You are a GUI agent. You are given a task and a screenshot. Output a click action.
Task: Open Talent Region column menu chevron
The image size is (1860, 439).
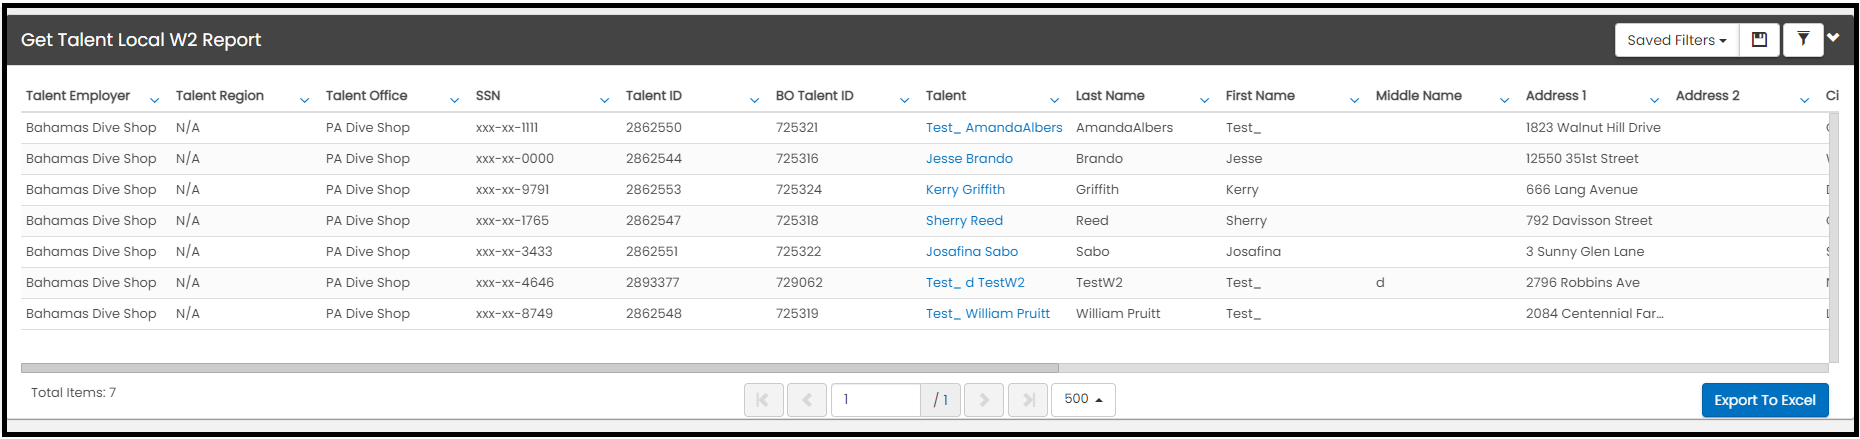click(x=304, y=100)
